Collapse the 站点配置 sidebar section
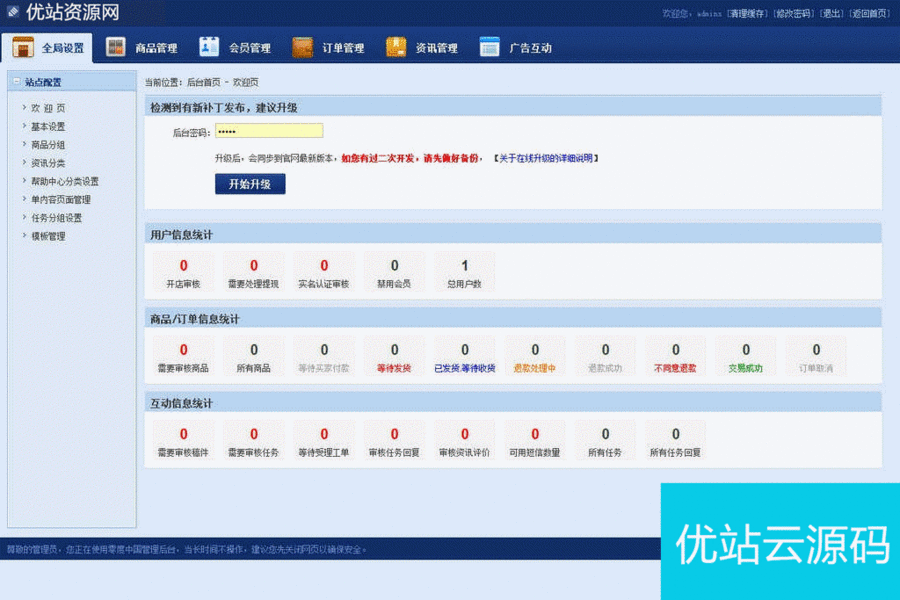The height and width of the screenshot is (600, 900). [x=17, y=82]
